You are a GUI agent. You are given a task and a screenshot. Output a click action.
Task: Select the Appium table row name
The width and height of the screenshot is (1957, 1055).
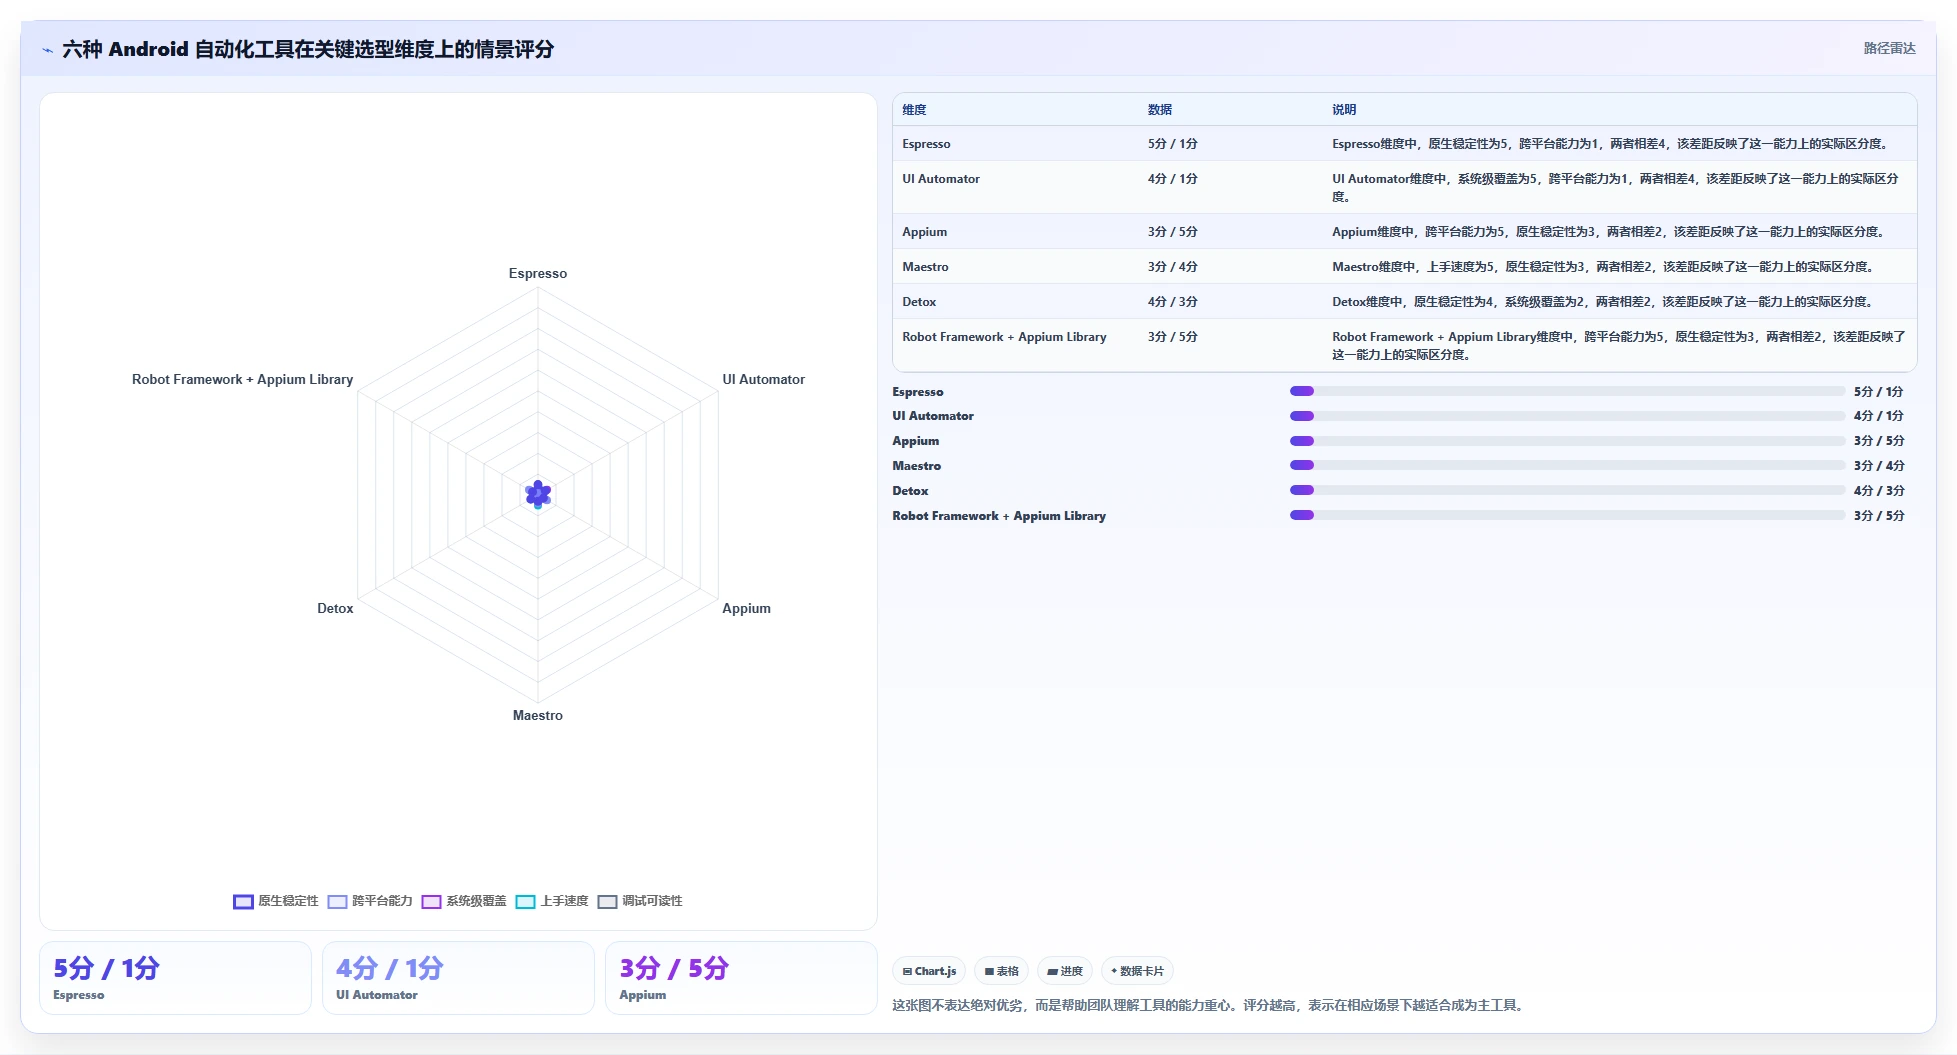(x=924, y=232)
